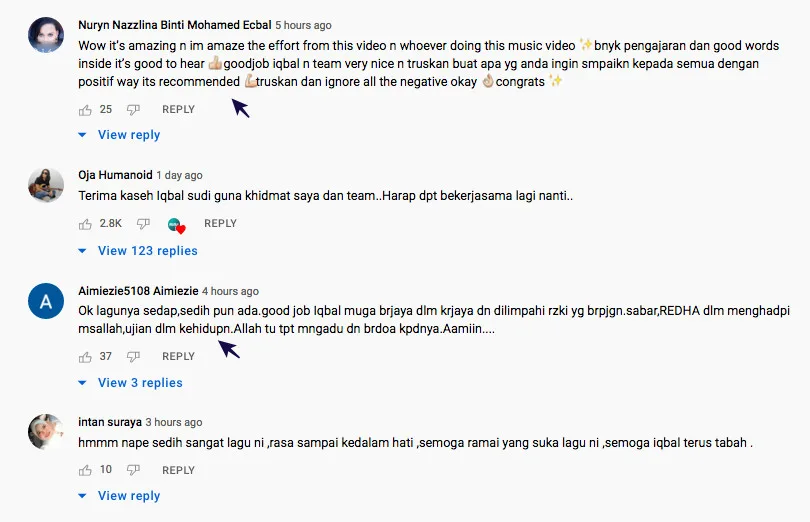Dislike Nuryn Nazzlina's comment
810x522 pixels.
coord(133,110)
